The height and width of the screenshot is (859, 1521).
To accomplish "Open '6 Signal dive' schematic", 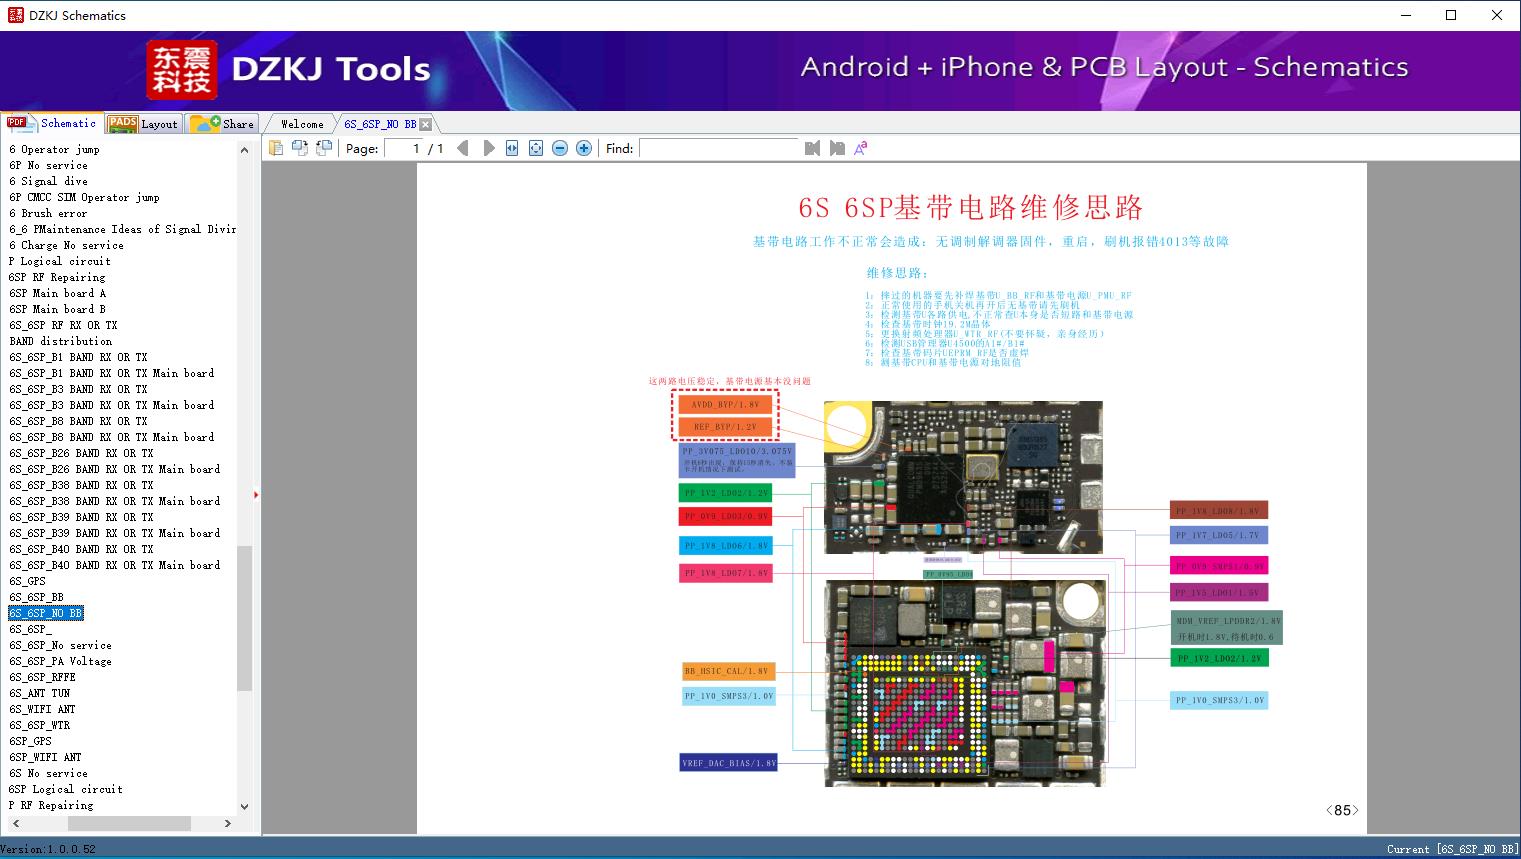I will pyautogui.click(x=48, y=181).
